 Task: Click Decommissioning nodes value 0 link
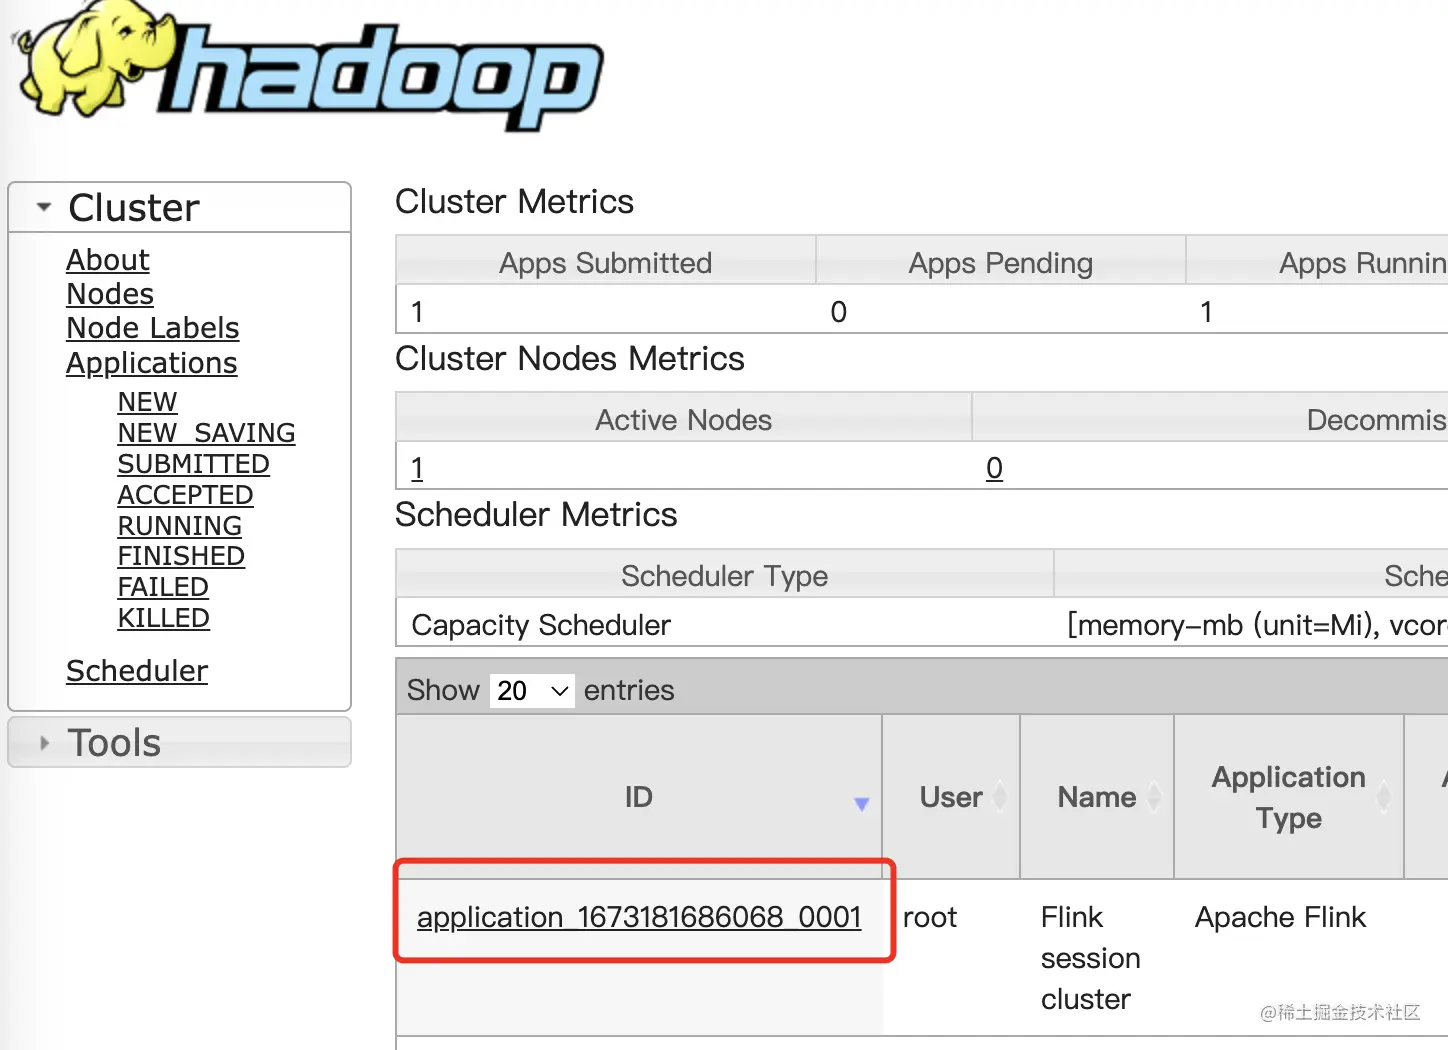point(994,468)
